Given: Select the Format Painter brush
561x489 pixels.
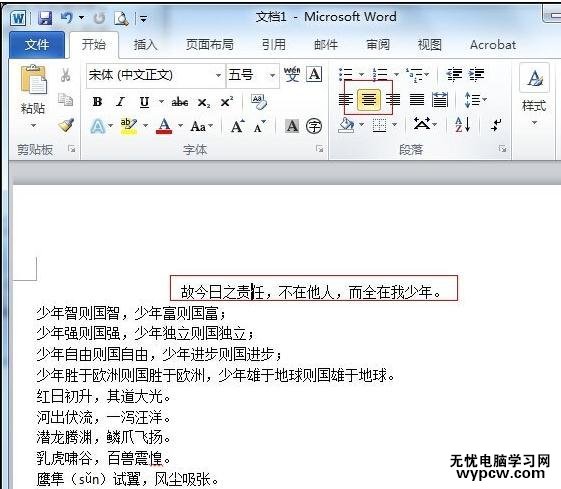Looking at the screenshot, I should (x=66, y=125).
